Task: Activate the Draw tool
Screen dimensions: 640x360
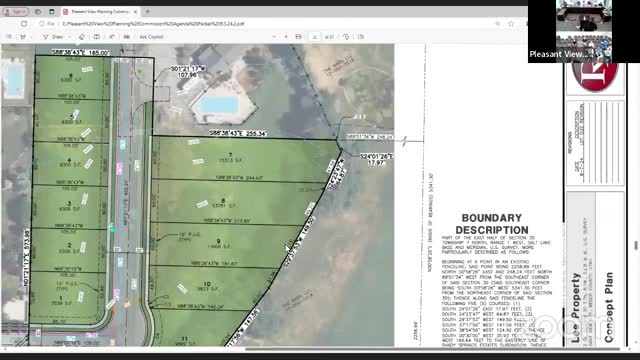Action: (53, 37)
